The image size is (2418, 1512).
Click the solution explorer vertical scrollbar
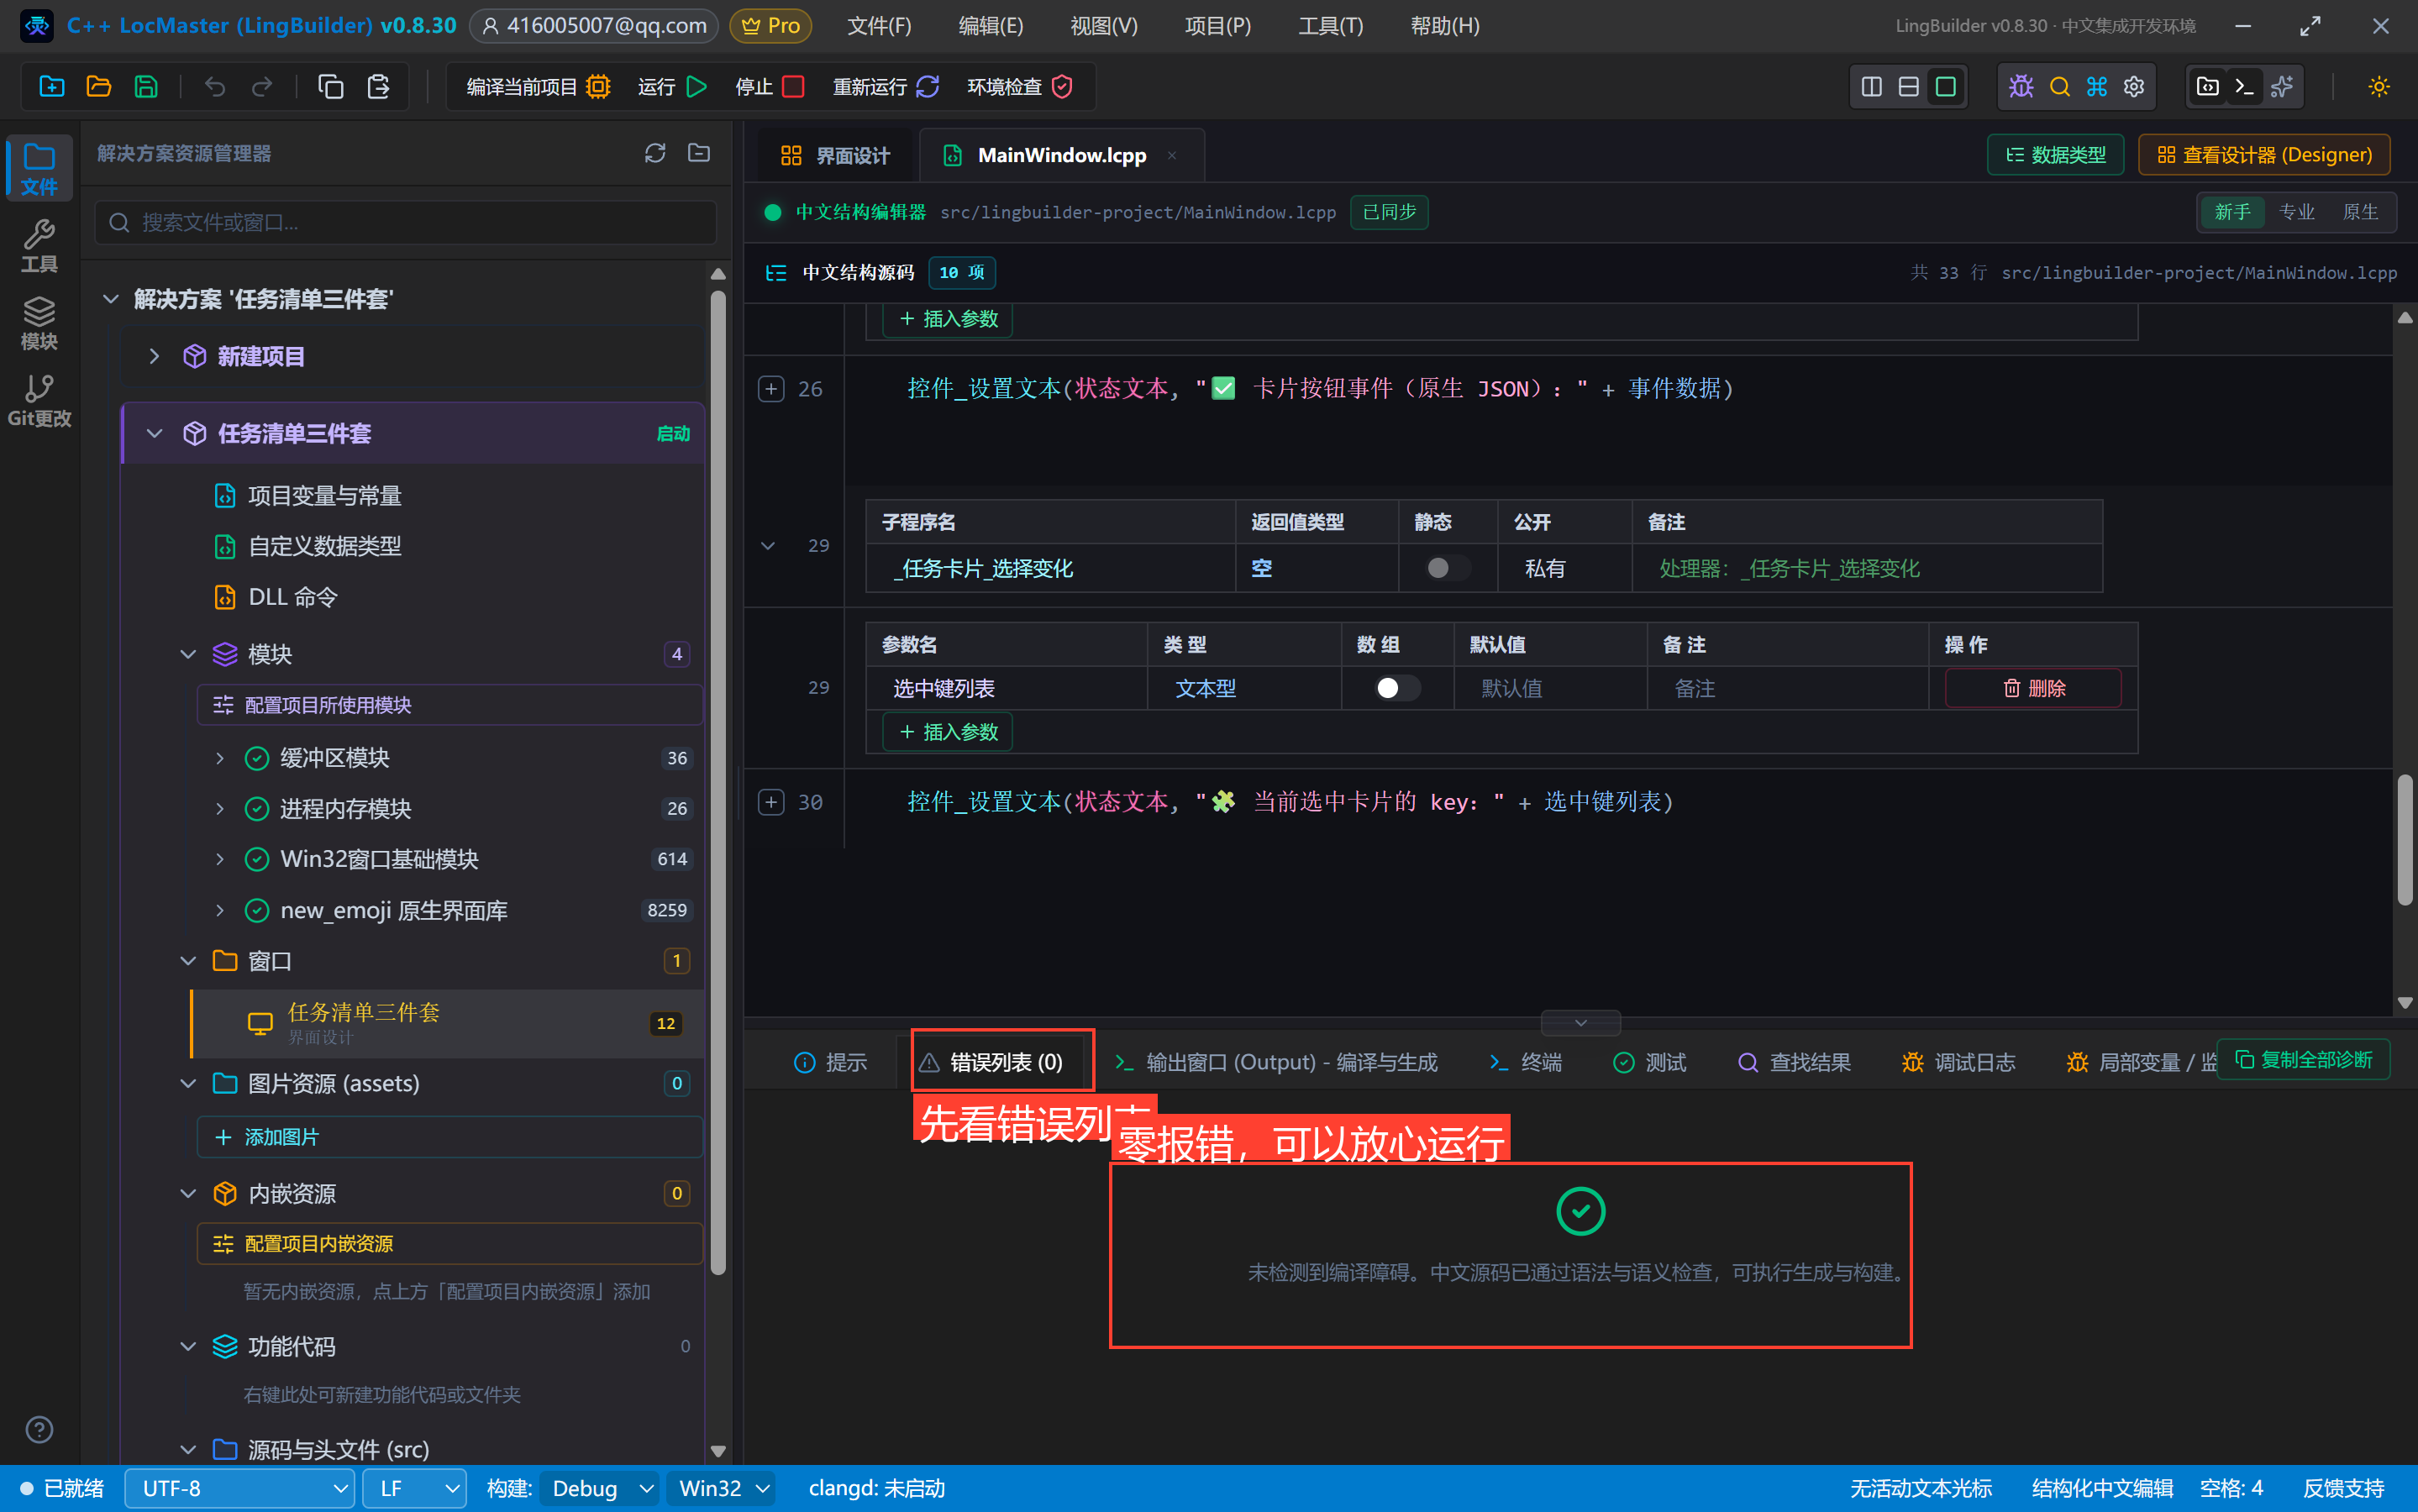point(717,782)
